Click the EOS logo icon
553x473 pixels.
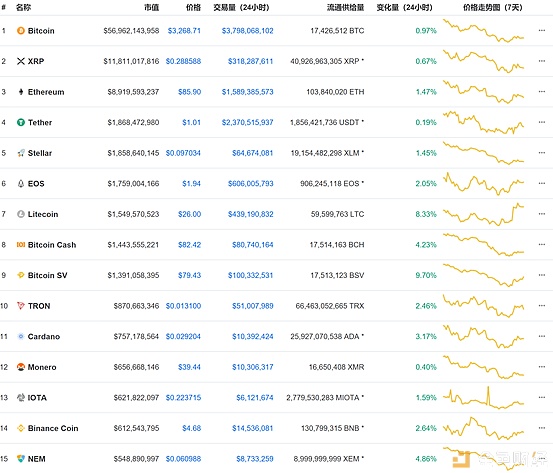pyautogui.click(x=21, y=183)
